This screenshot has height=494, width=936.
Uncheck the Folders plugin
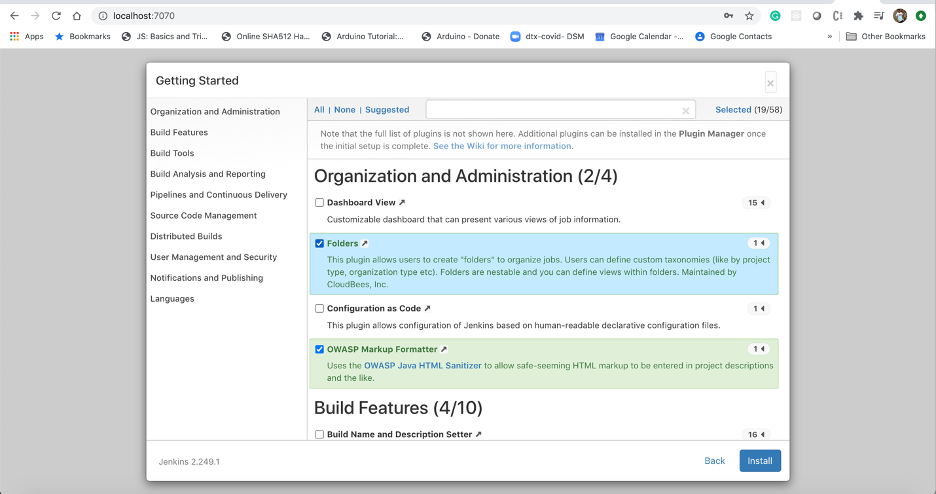[319, 243]
